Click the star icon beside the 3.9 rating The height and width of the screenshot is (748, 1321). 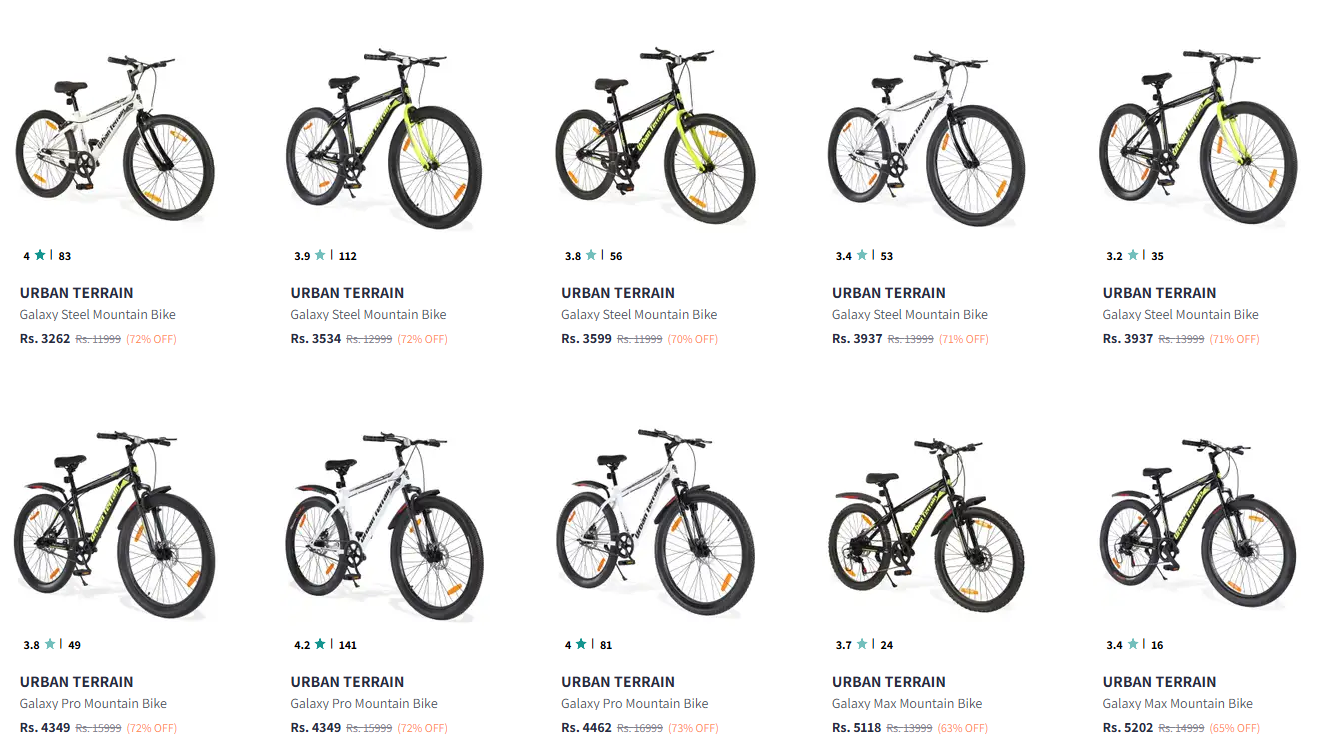320,255
